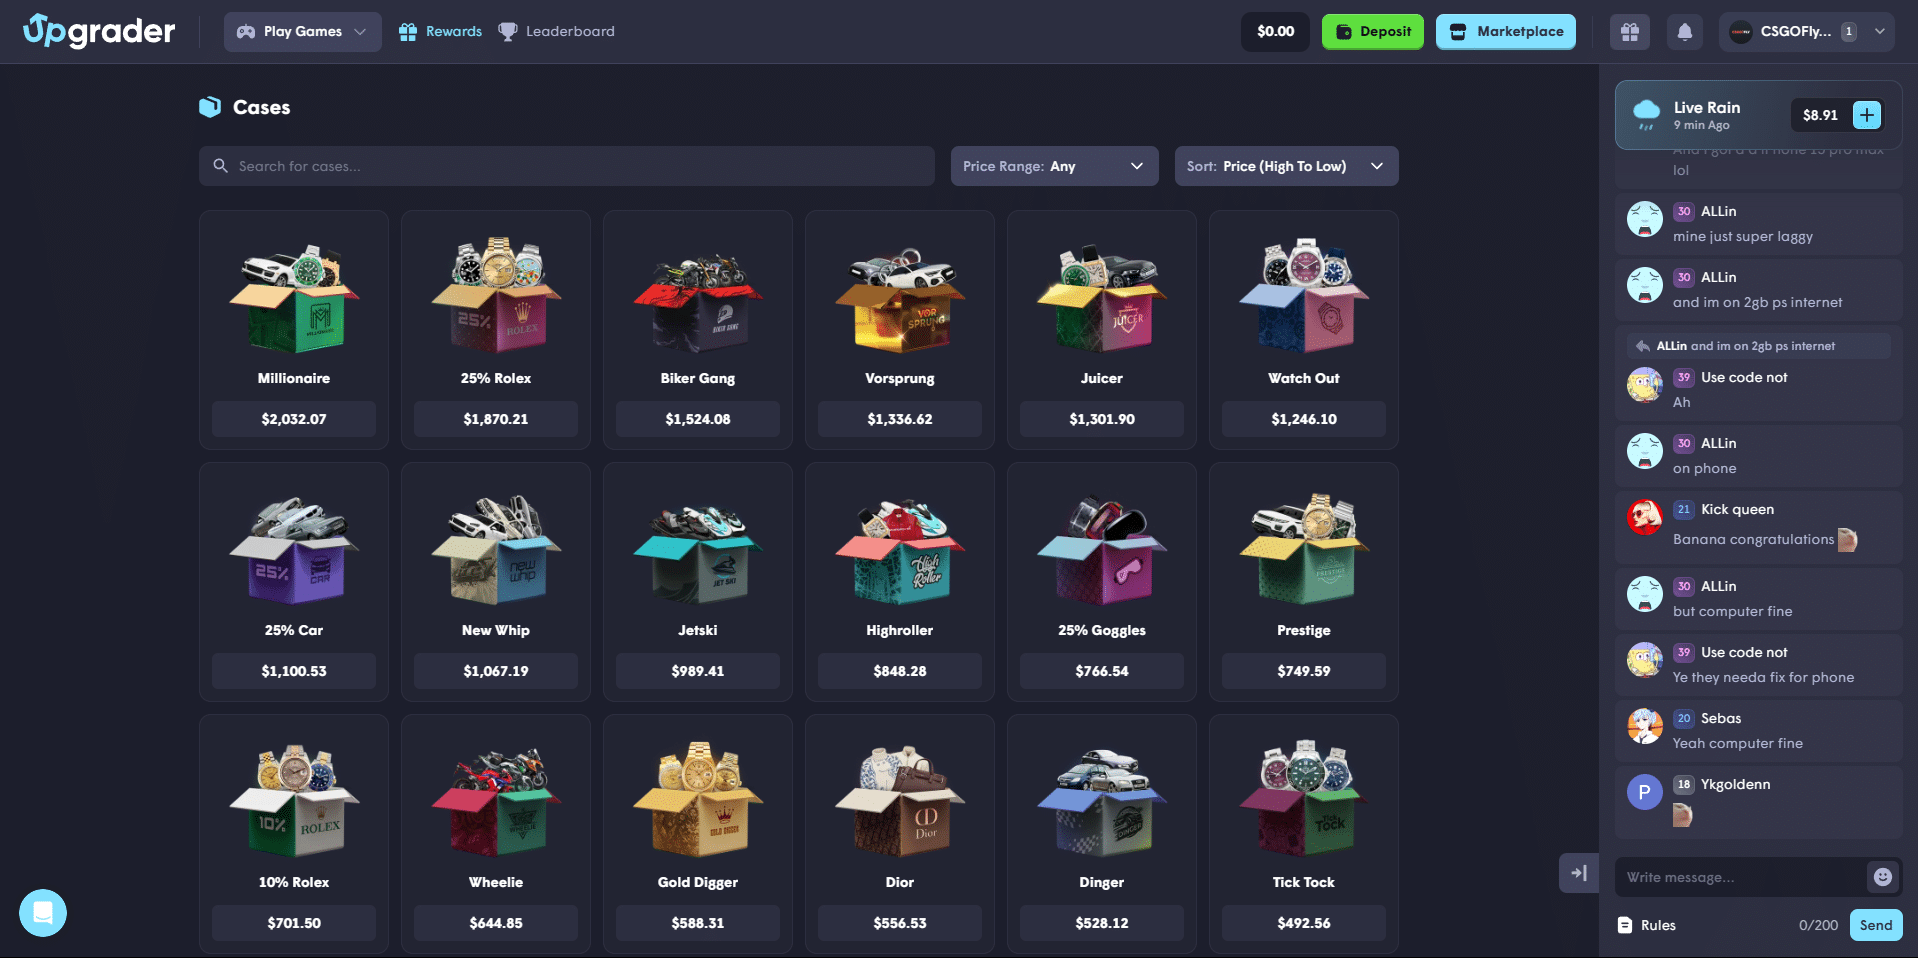This screenshot has width=1918, height=958.
Task: Open the support chat bubble icon
Action: pos(43,913)
